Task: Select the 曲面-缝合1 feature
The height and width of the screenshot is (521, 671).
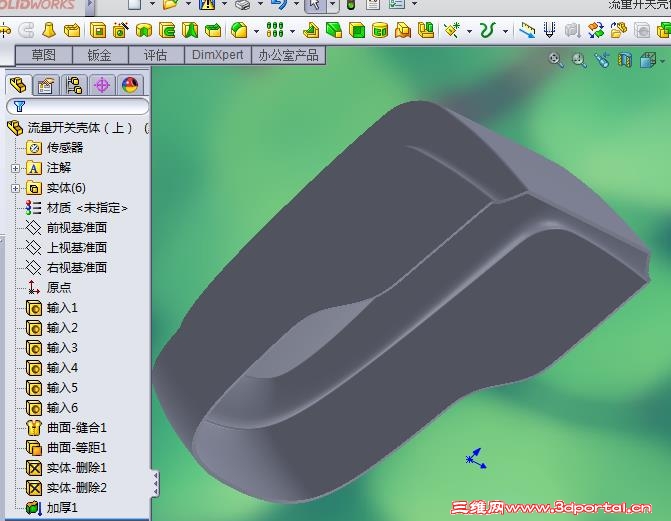Action: 66,428
